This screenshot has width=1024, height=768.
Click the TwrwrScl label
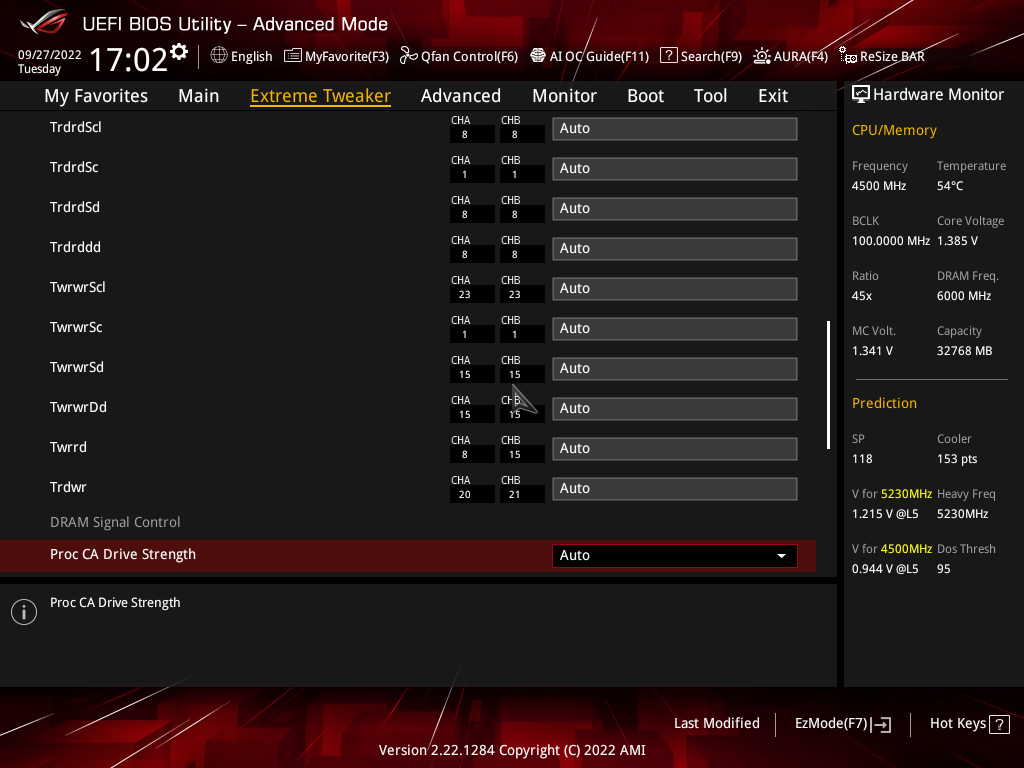coord(78,287)
